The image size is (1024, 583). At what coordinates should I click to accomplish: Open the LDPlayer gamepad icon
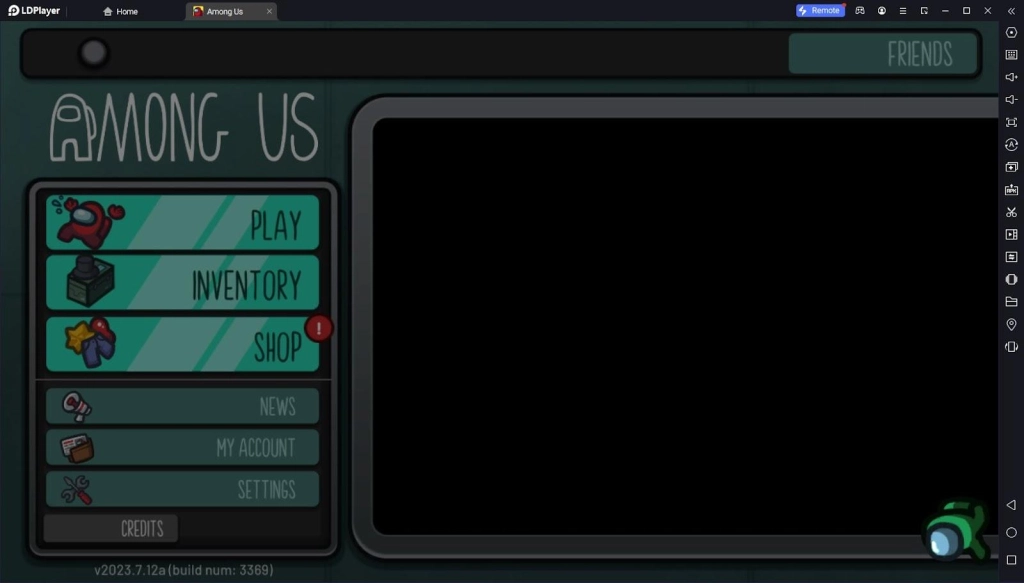tap(859, 10)
